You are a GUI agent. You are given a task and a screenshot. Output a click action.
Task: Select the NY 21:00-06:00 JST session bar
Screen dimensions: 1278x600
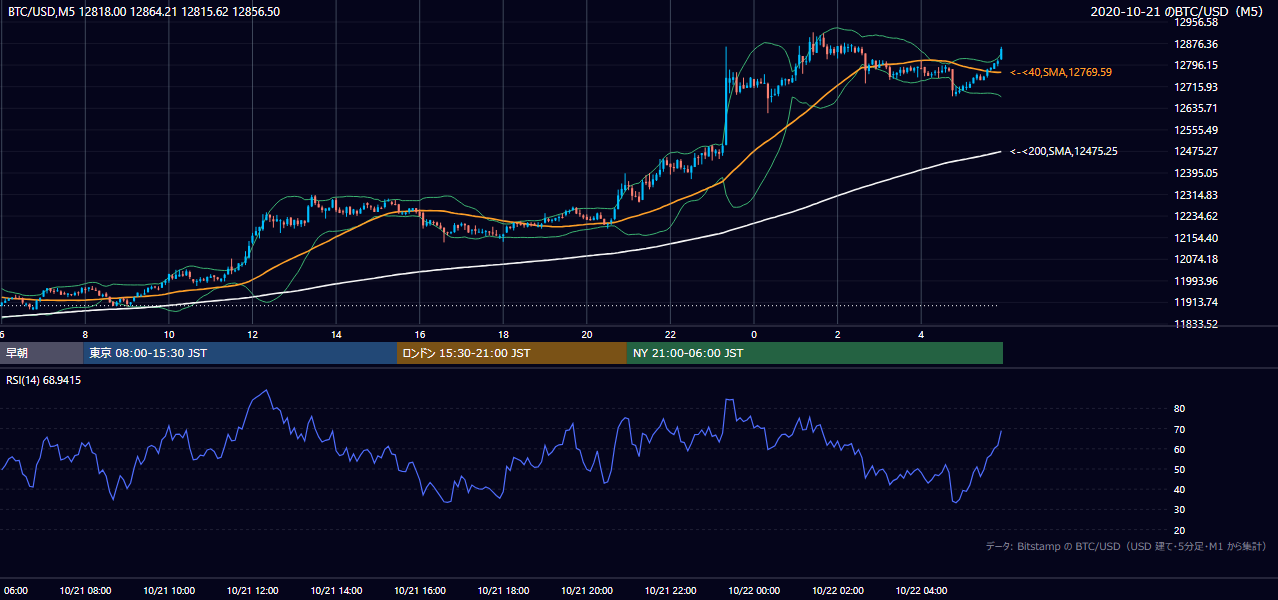[x=815, y=353]
